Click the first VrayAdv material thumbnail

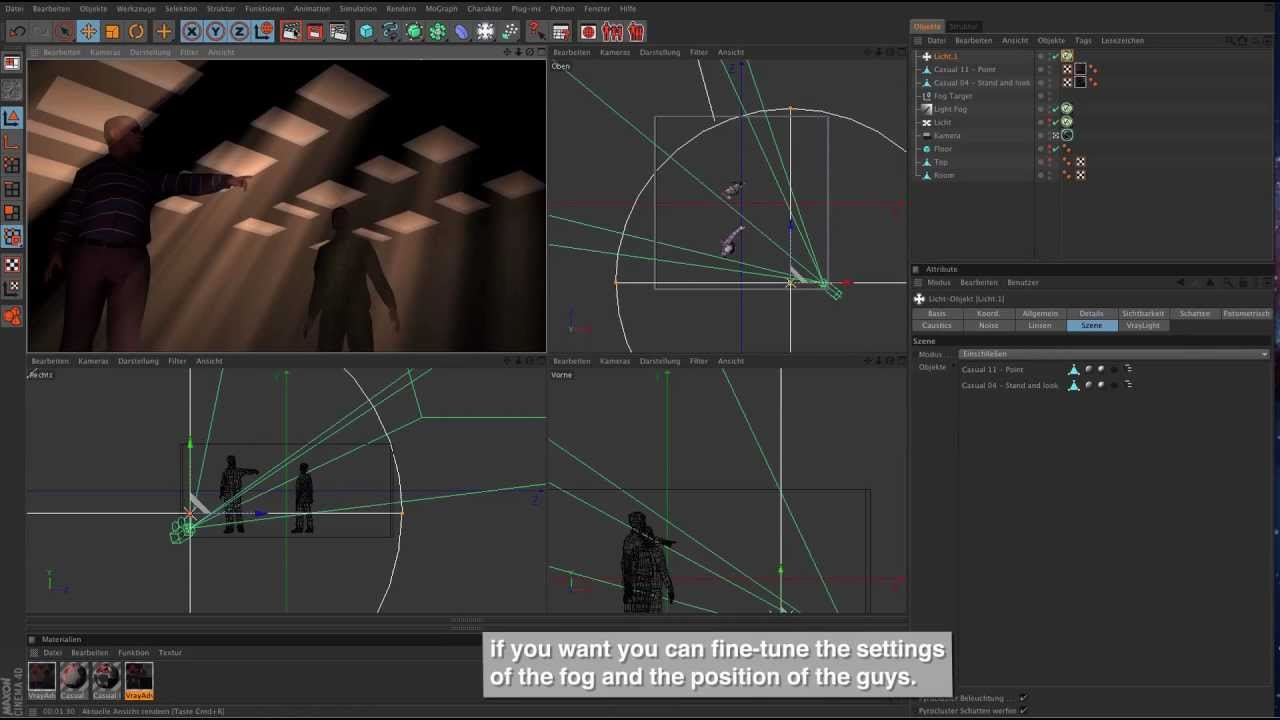click(42, 677)
